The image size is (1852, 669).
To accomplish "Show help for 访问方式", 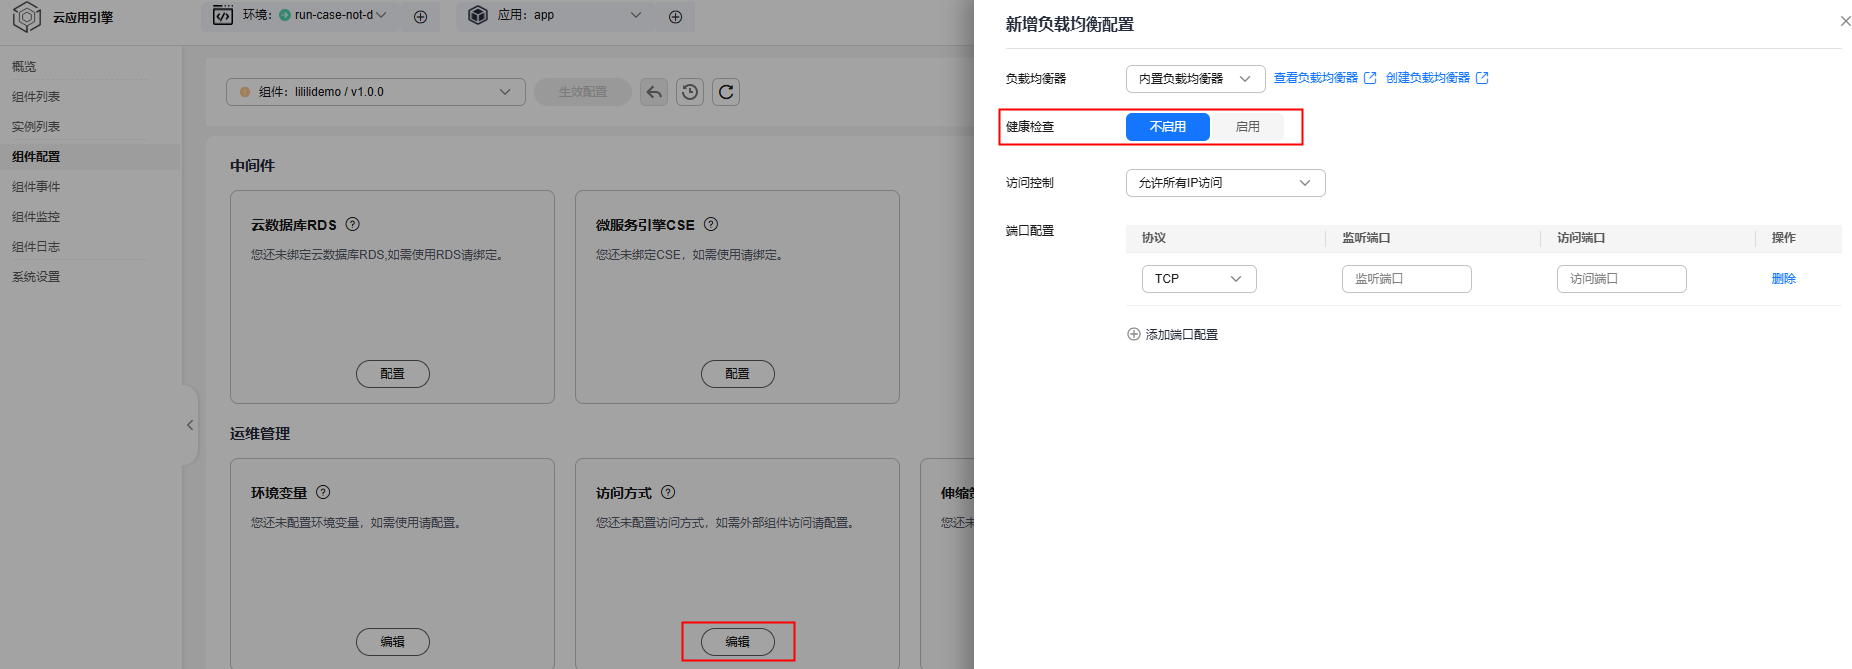I will (x=668, y=492).
